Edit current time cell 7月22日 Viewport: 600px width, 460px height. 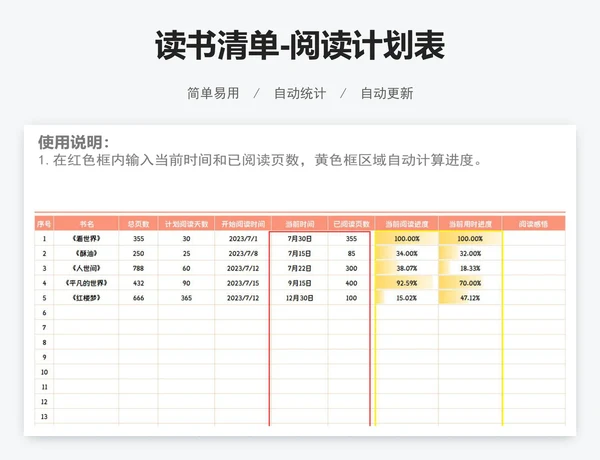(299, 268)
